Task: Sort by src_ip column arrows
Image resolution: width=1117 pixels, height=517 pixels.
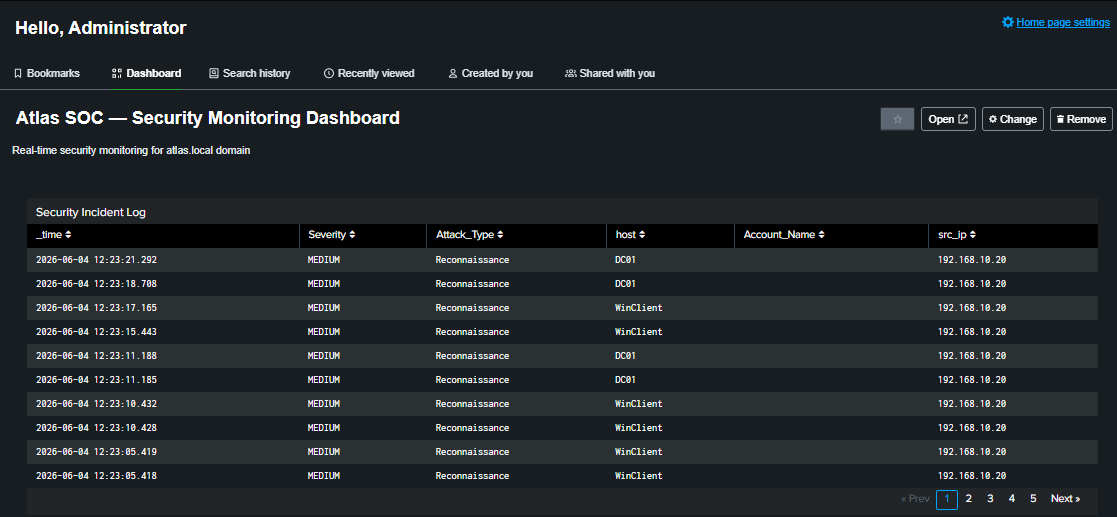Action: (972, 234)
